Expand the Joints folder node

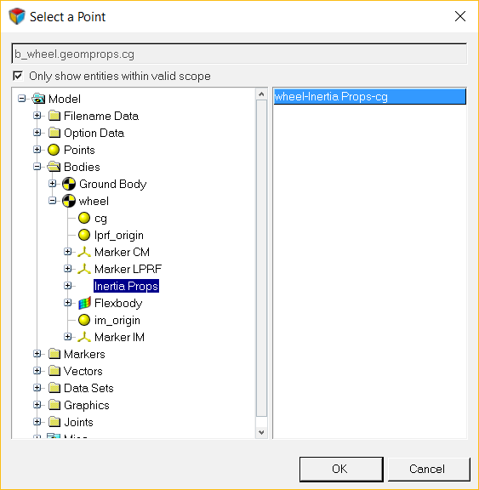(37, 422)
